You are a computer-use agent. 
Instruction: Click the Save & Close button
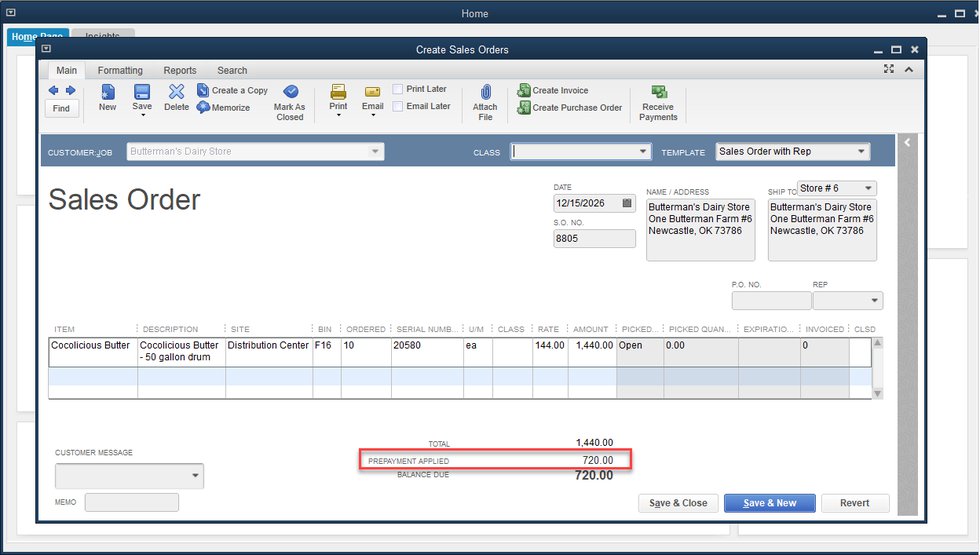click(x=678, y=503)
